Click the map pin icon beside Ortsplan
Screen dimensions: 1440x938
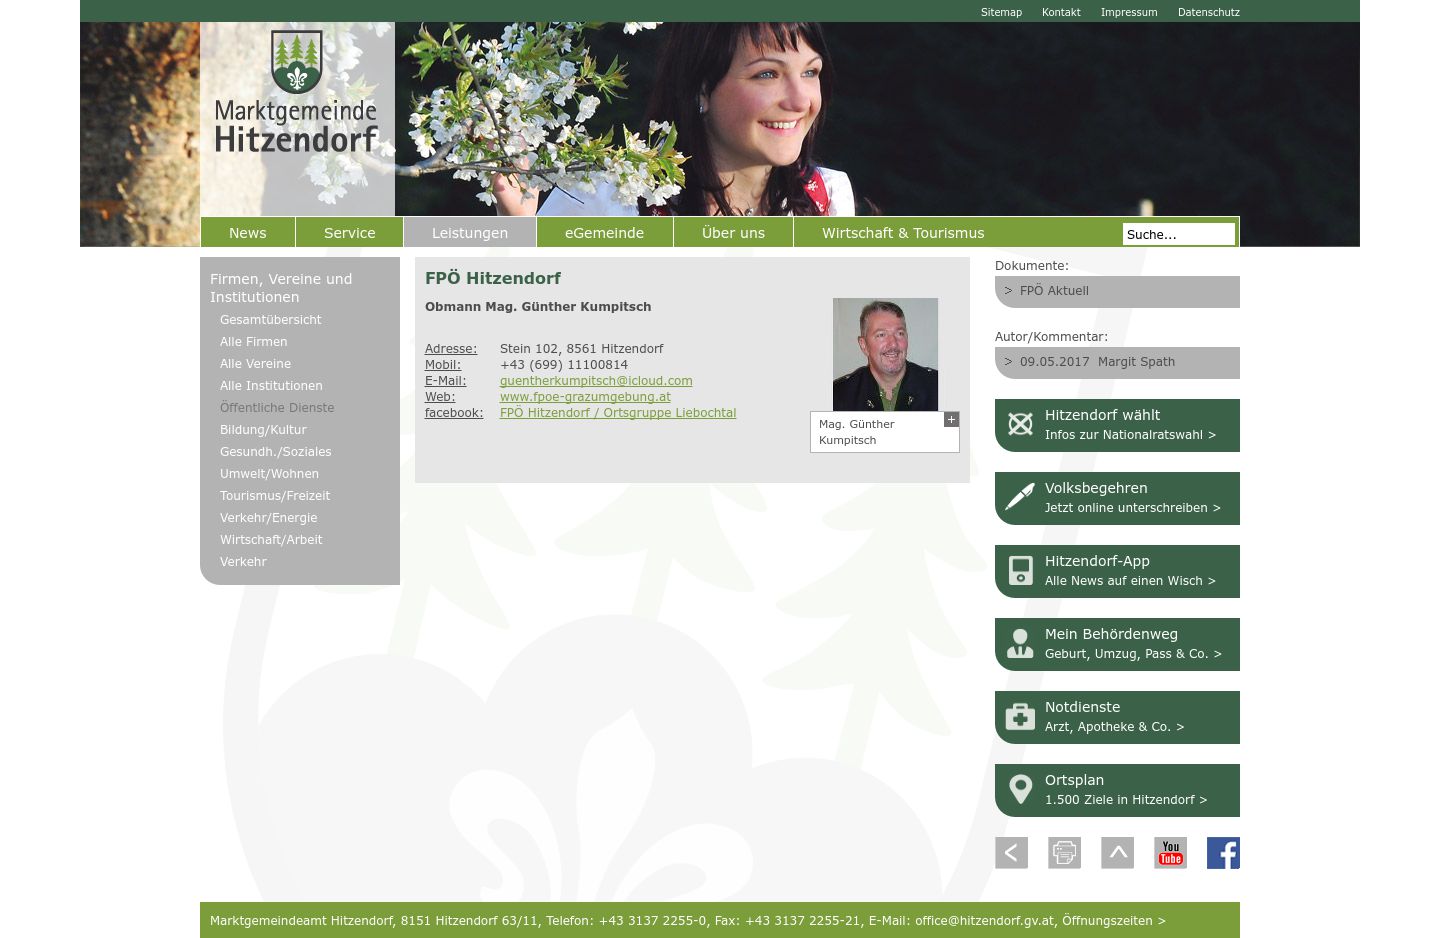point(1020,790)
